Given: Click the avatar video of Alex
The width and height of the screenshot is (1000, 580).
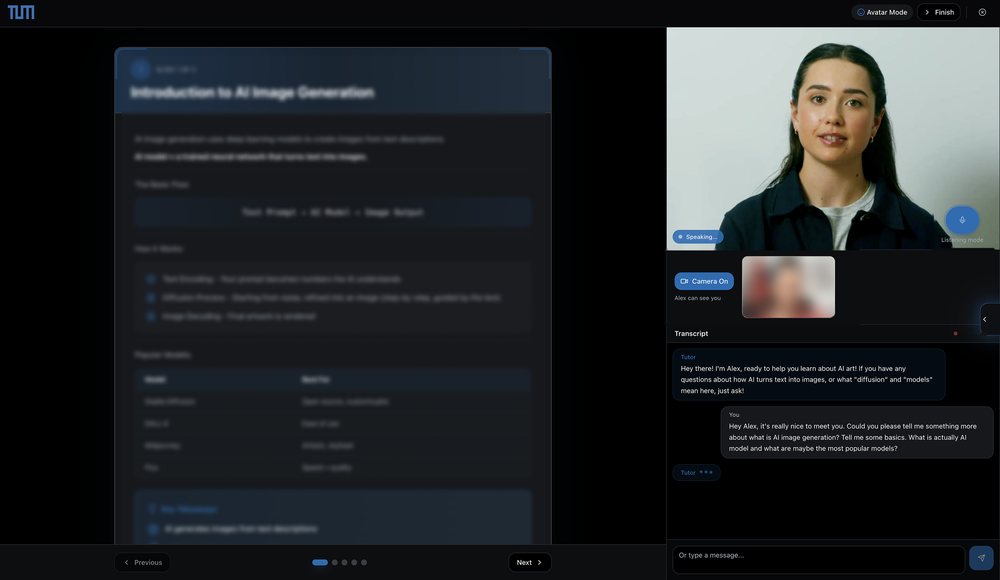Looking at the screenshot, I should (x=833, y=138).
